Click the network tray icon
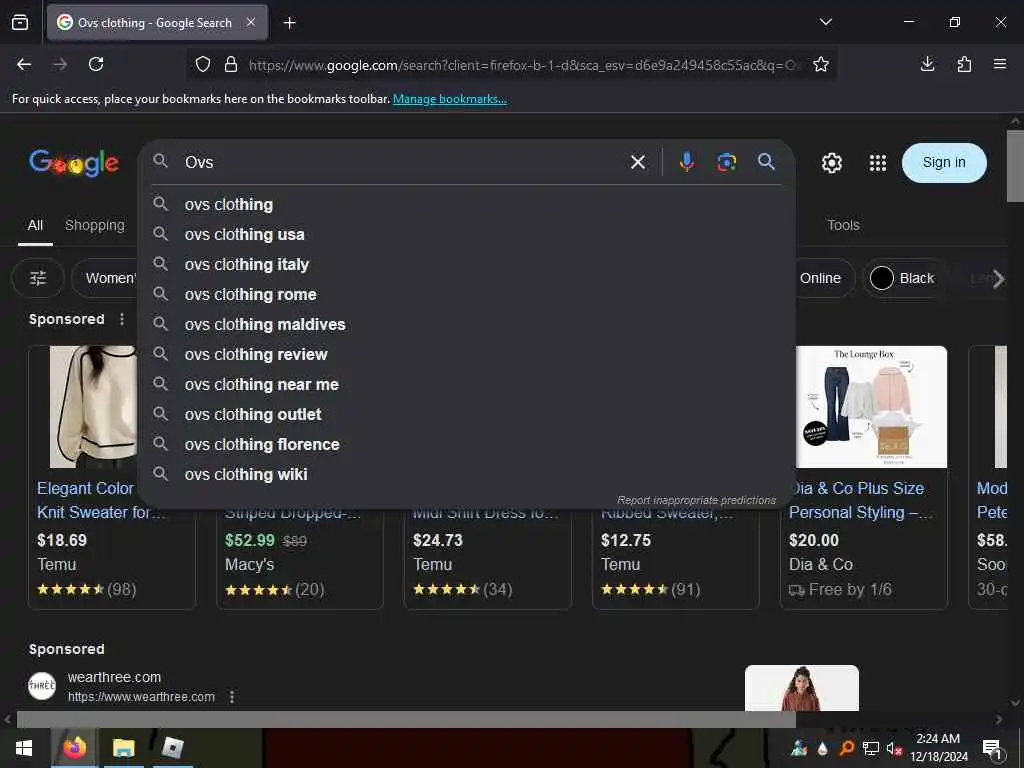Image resolution: width=1024 pixels, height=768 pixels. pos(871,748)
